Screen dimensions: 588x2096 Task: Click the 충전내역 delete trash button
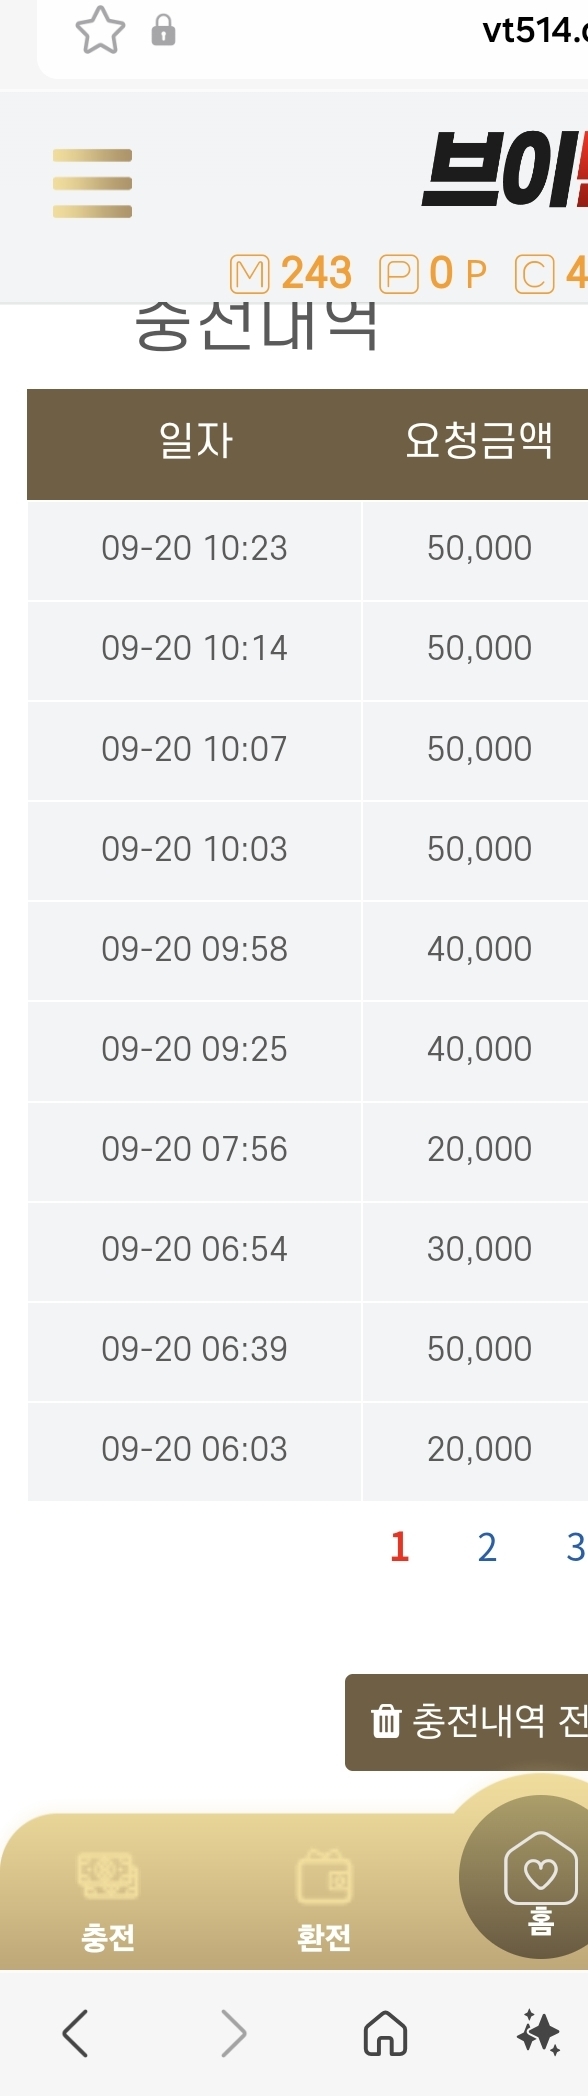(x=467, y=1722)
